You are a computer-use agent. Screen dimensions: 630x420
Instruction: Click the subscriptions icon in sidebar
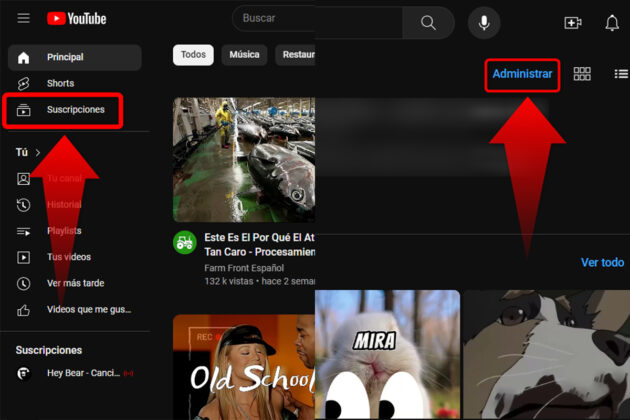(x=23, y=110)
